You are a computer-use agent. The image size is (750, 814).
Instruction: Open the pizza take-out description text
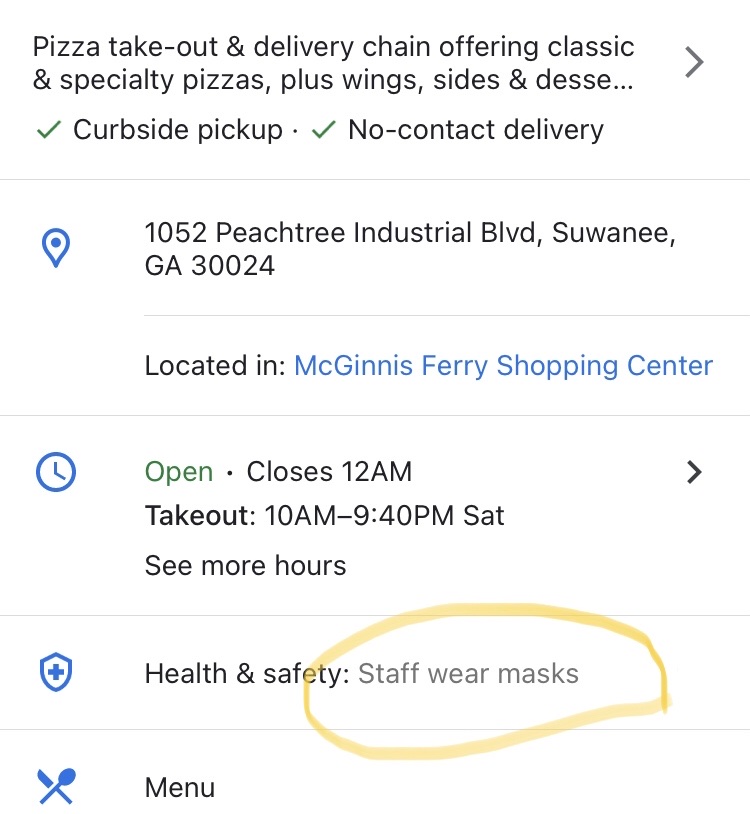333,63
